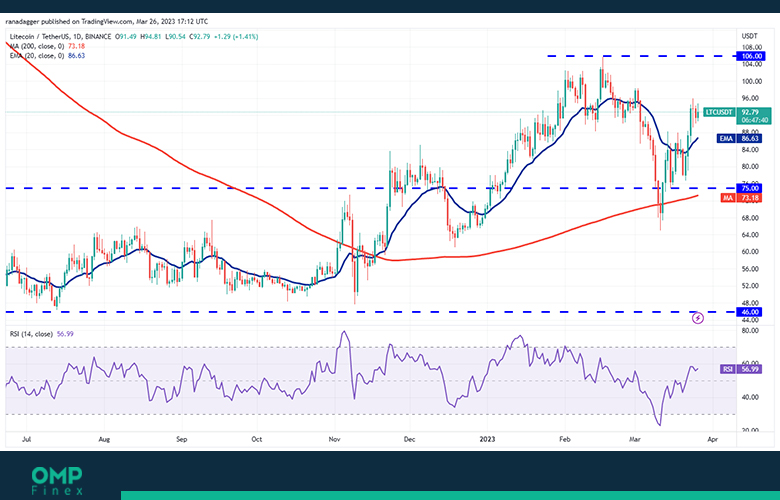Click the Aug label on time axis
The width and height of the screenshot is (780, 500).
(x=104, y=439)
